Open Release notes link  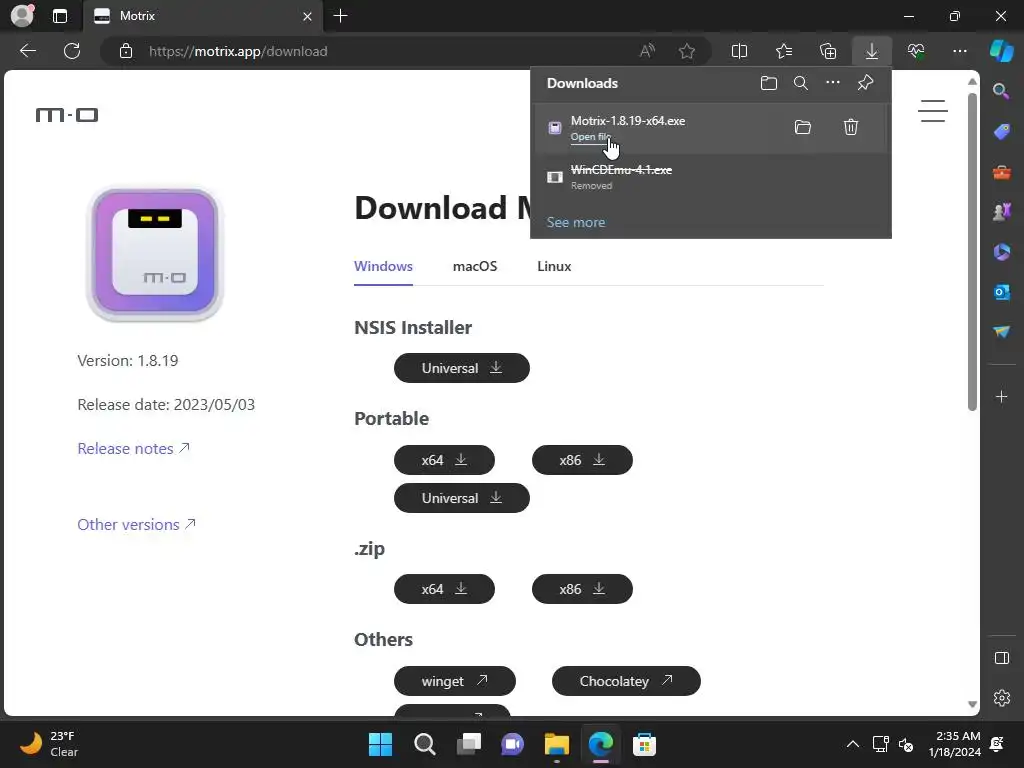(134, 449)
